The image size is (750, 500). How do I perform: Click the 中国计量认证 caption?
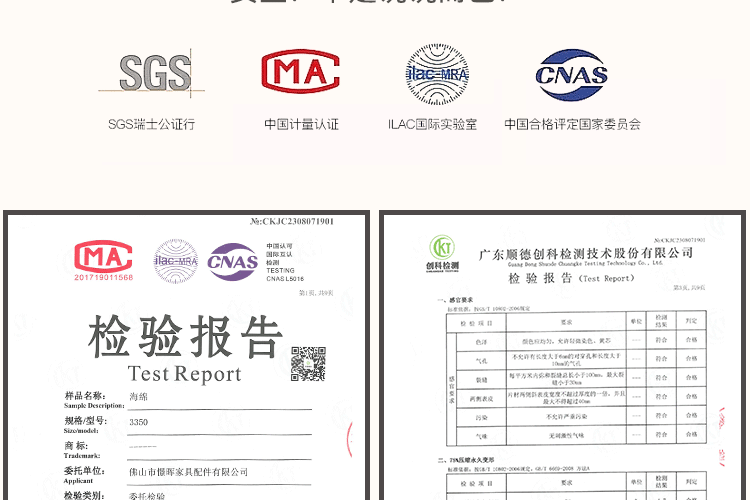click(301, 124)
